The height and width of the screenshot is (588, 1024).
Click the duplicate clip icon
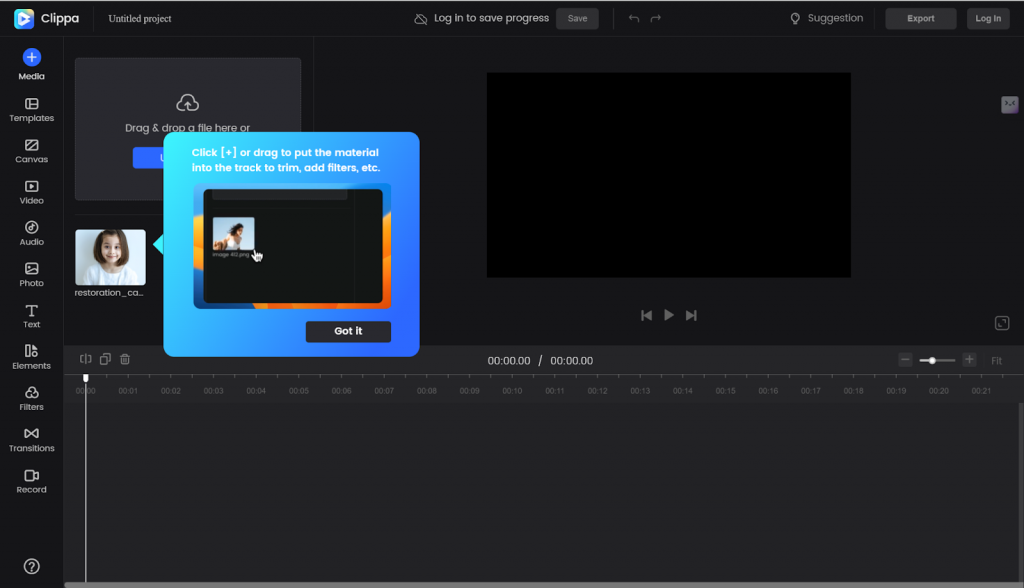click(105, 359)
